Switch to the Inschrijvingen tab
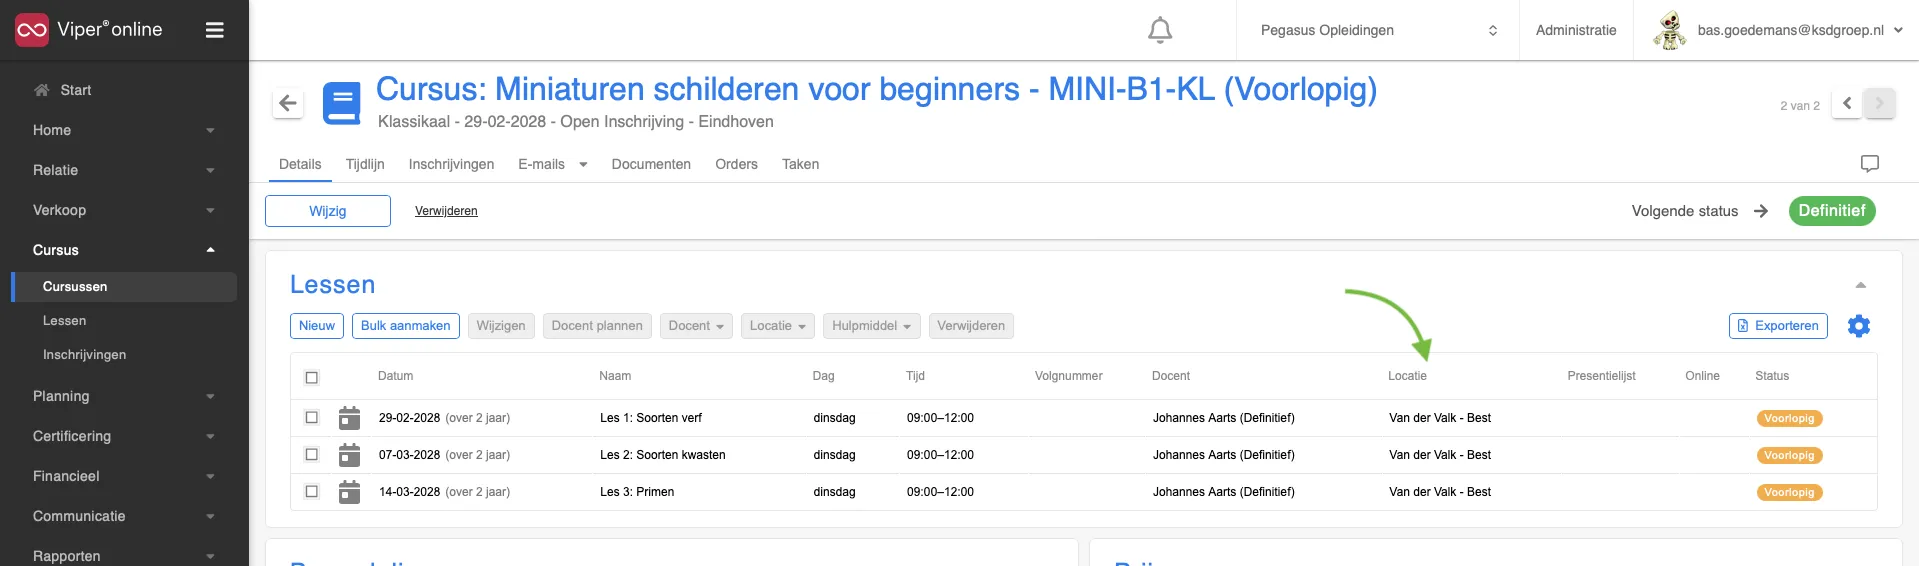 [x=451, y=164]
